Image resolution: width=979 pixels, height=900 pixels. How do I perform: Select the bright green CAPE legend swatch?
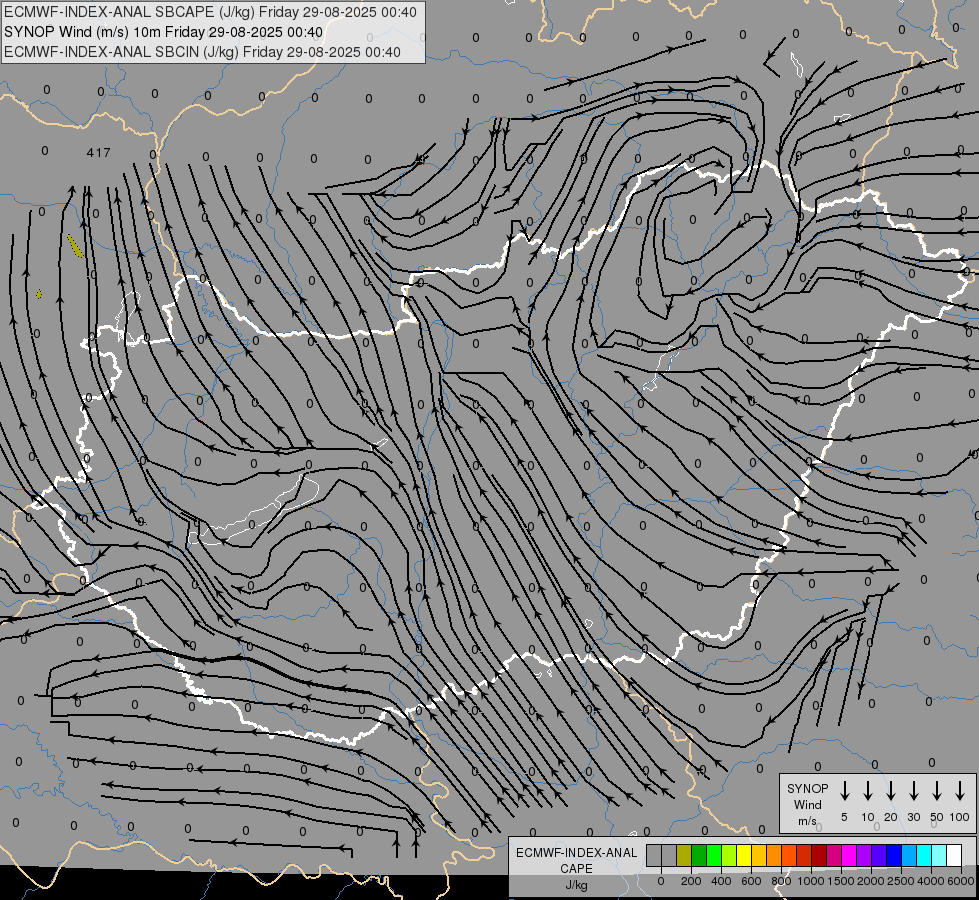(714, 855)
